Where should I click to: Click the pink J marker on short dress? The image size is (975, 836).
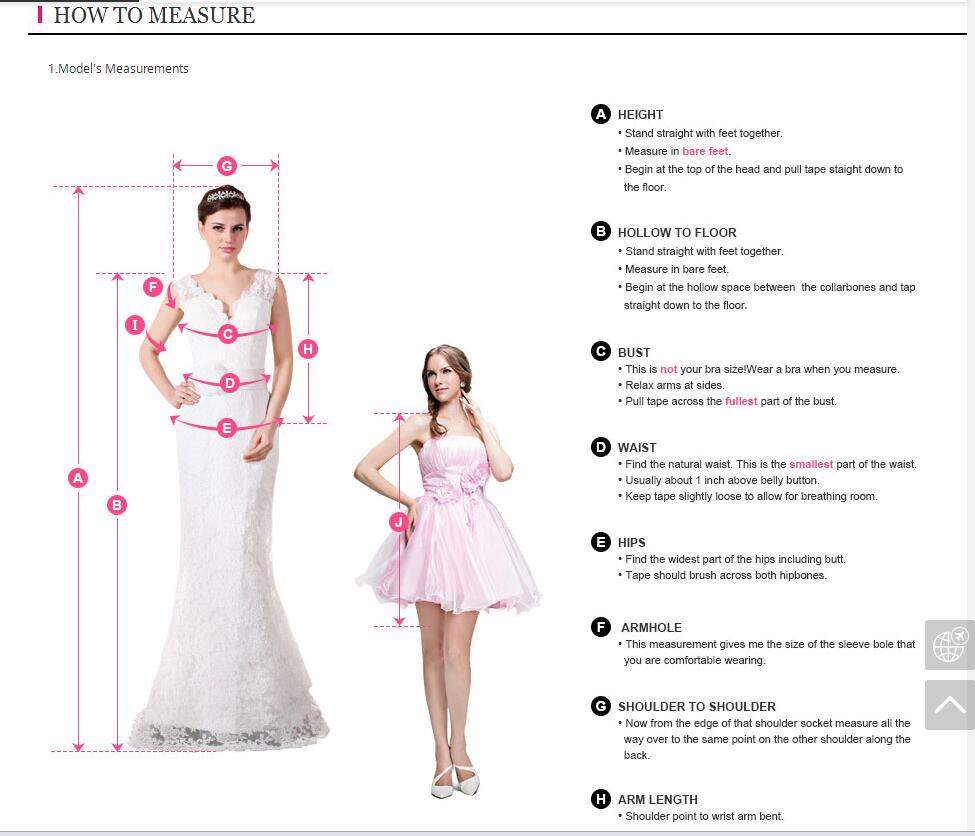pos(399,521)
